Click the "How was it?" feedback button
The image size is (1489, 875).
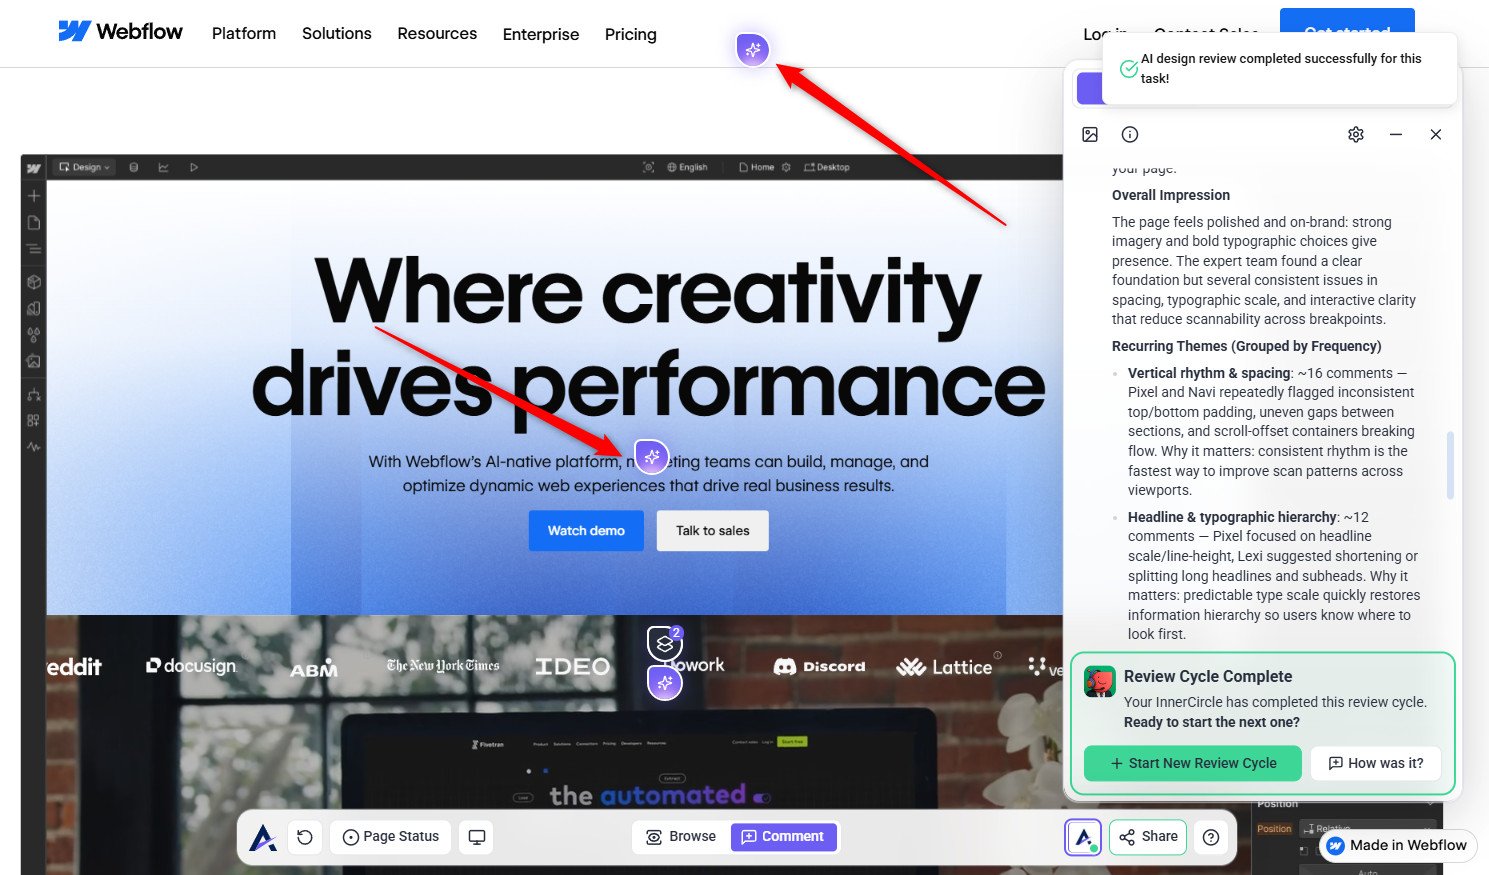[1375, 763]
